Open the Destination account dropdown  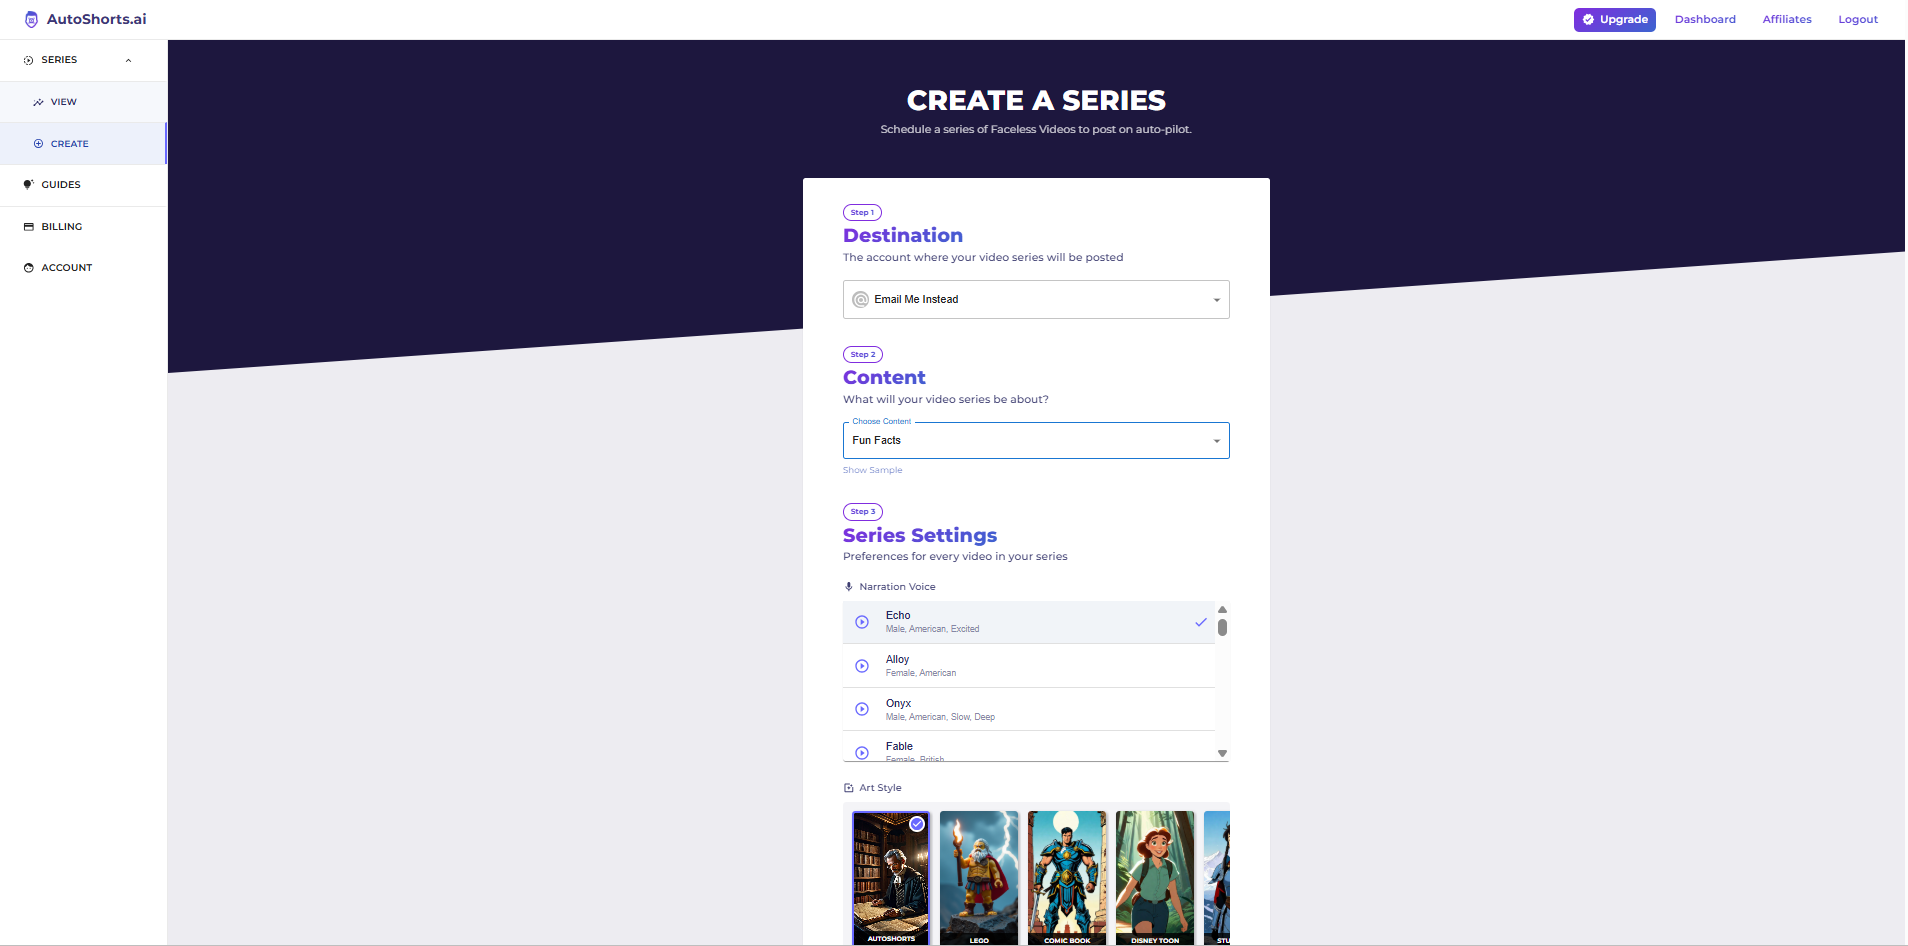tap(1036, 299)
